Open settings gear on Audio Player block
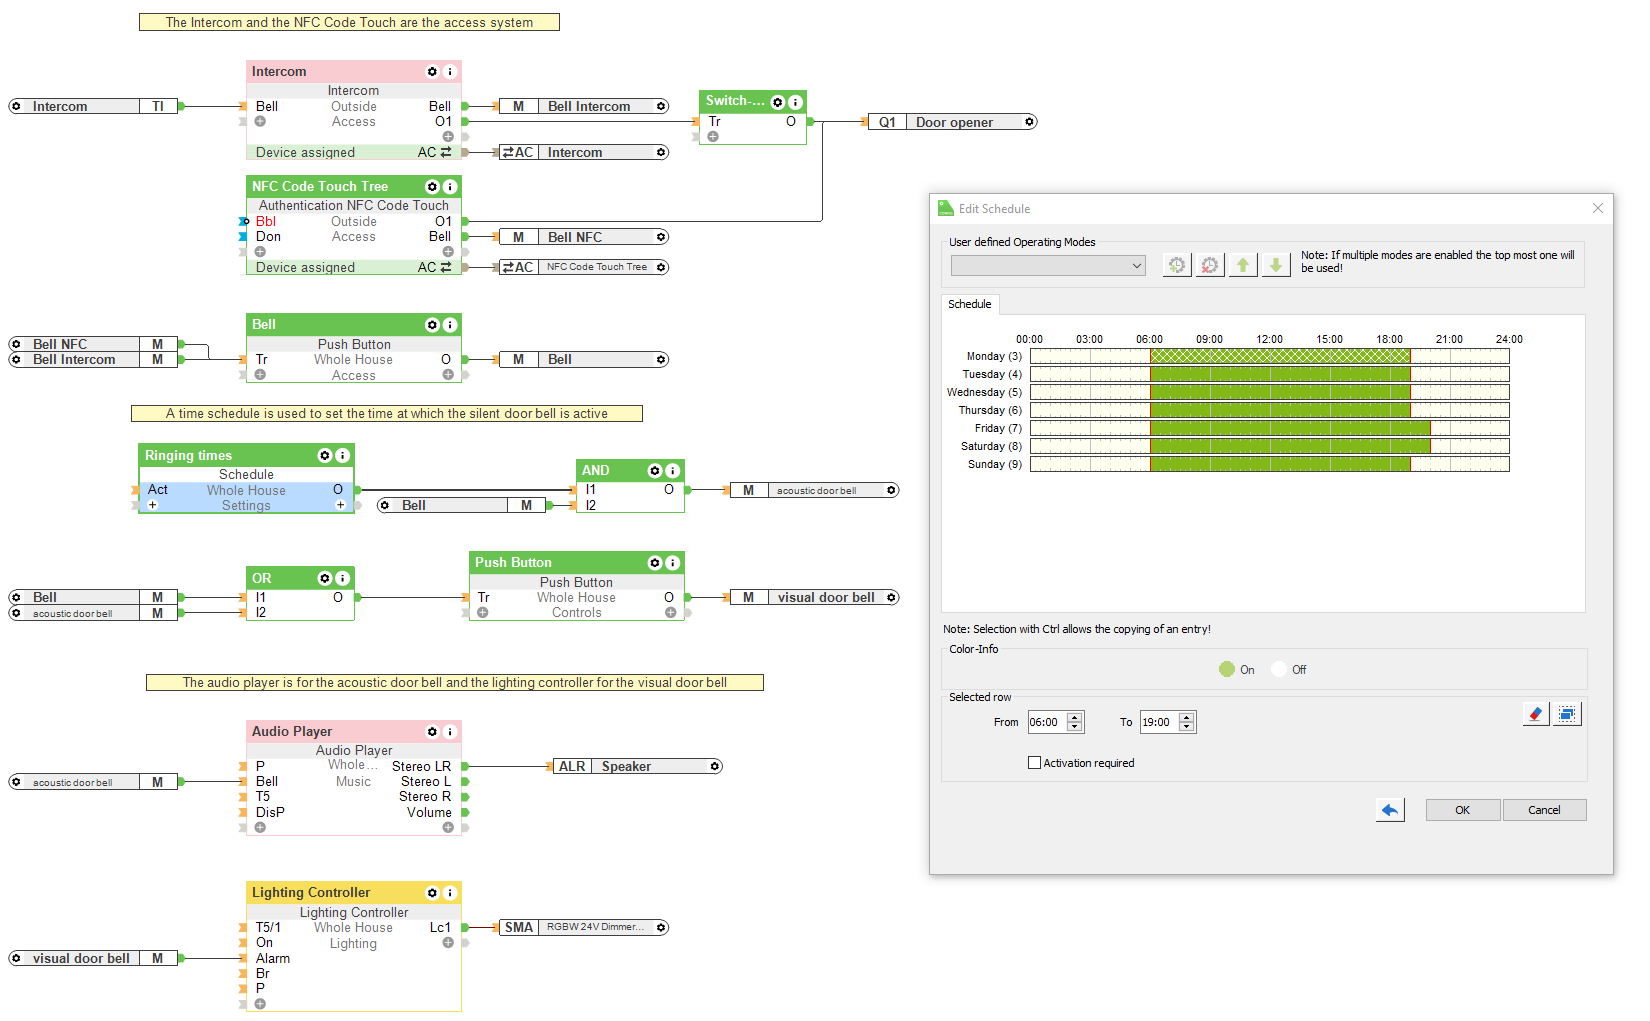This screenshot has height=1021, width=1650. click(432, 732)
